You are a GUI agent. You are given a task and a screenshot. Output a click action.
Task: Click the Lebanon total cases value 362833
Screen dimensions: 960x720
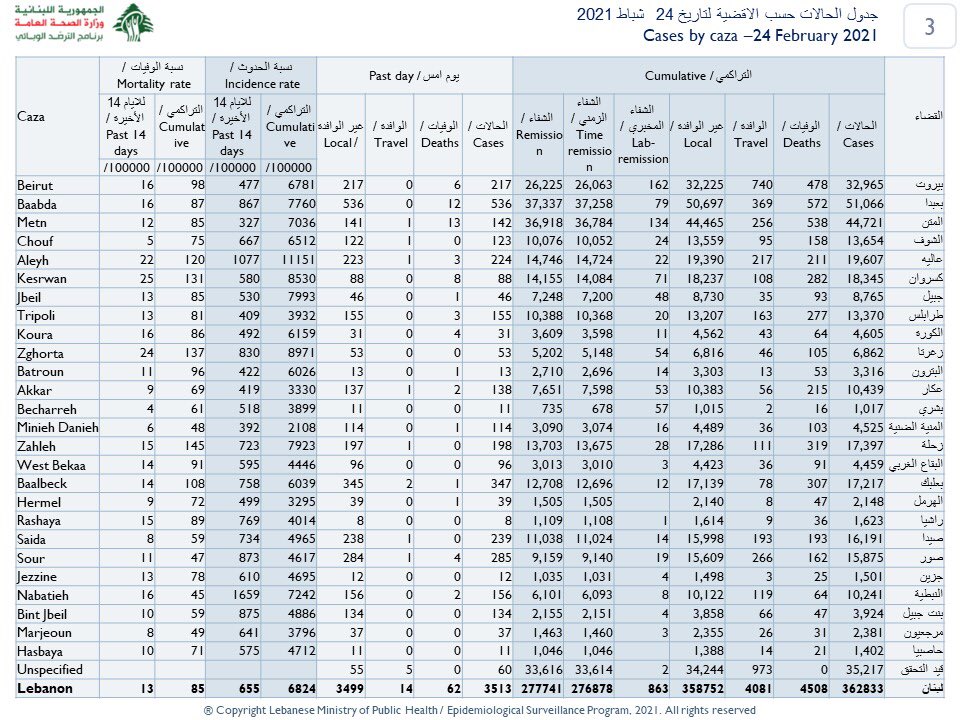(854, 689)
